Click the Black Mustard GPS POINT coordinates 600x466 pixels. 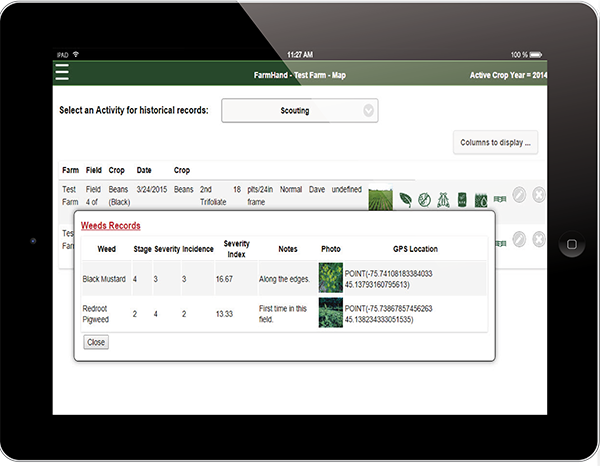coord(388,279)
